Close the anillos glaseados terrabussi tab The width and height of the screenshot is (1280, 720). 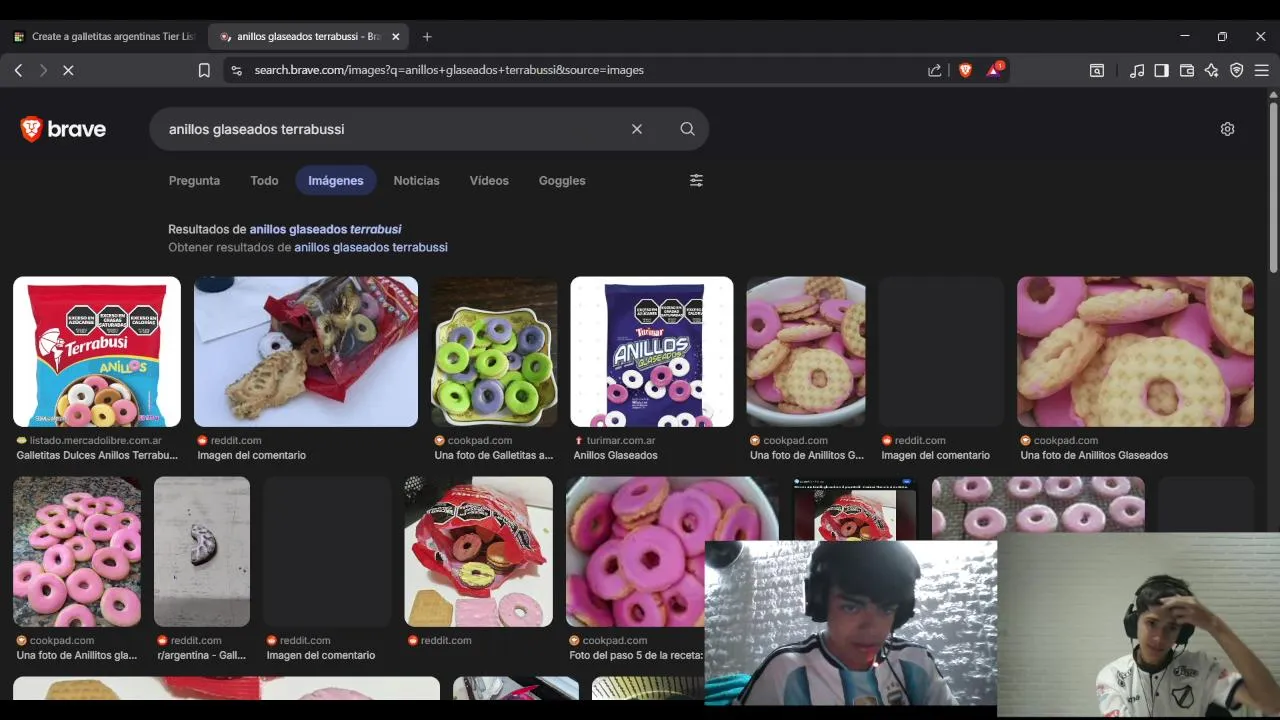click(x=395, y=37)
